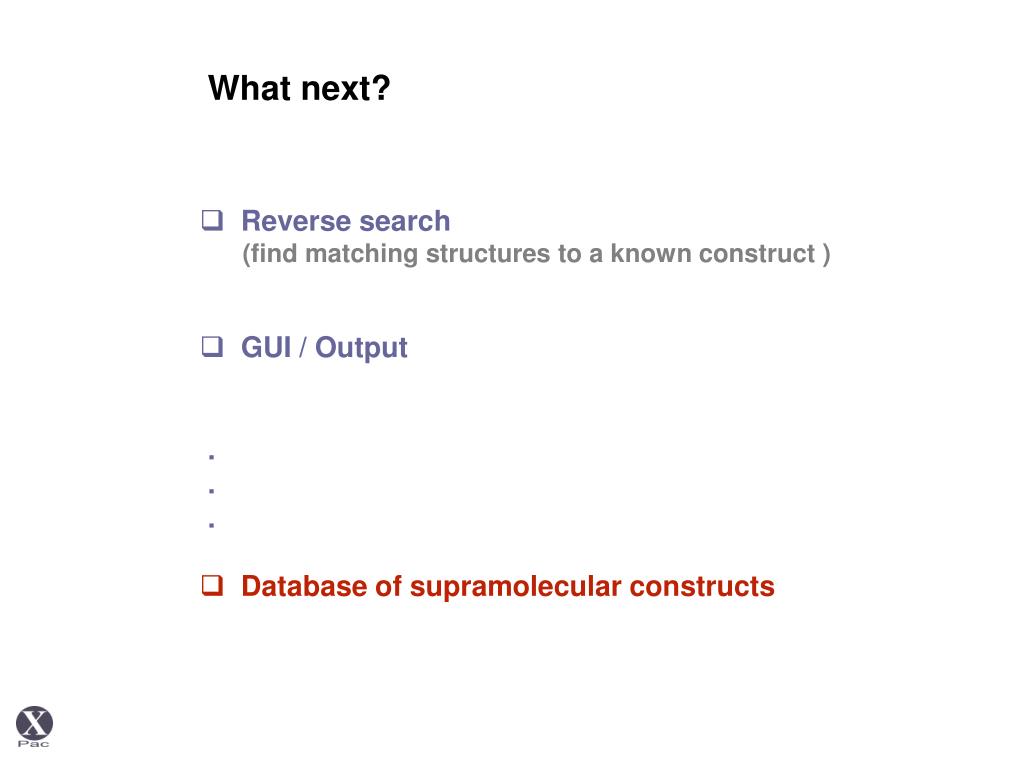
Task: Select the word "search" after Reverse
Action: (405, 221)
